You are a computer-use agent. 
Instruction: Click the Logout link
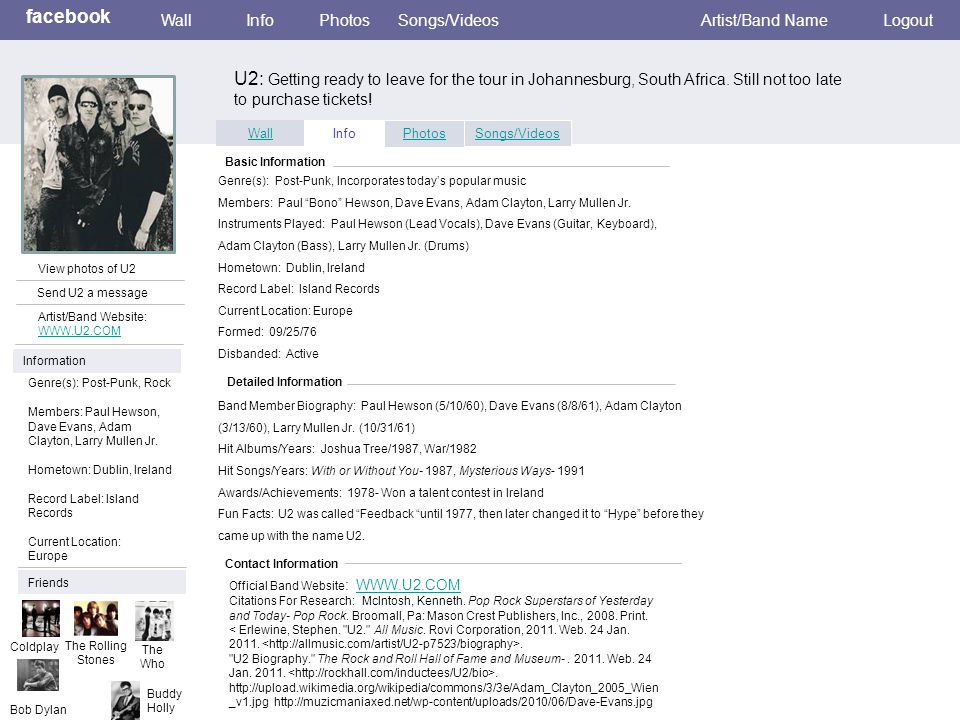(x=907, y=20)
